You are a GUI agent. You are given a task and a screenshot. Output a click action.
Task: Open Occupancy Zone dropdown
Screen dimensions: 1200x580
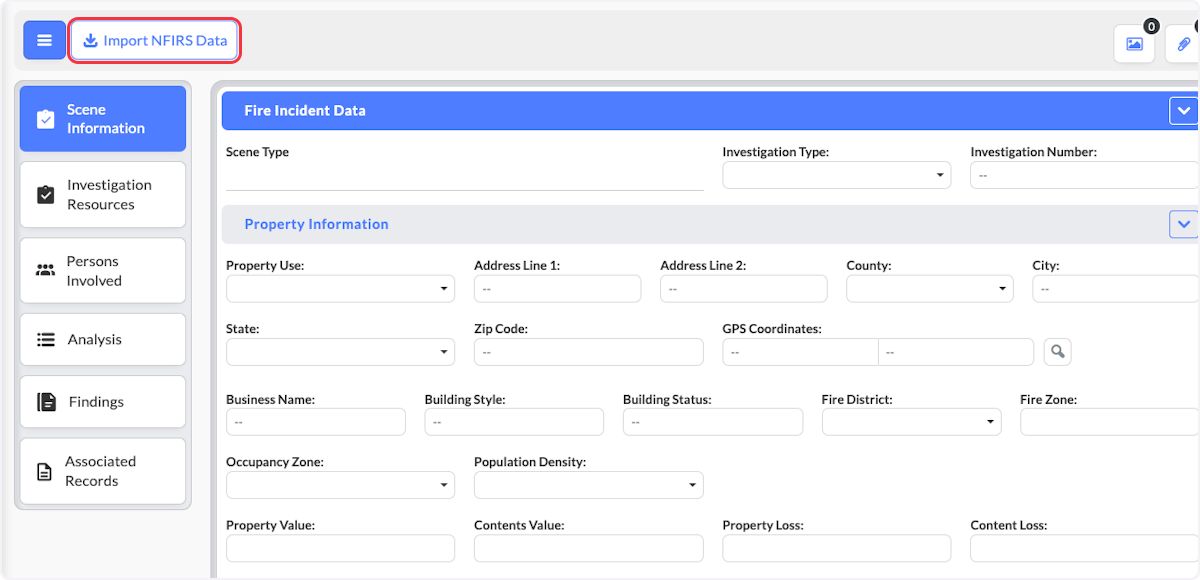tap(340, 485)
